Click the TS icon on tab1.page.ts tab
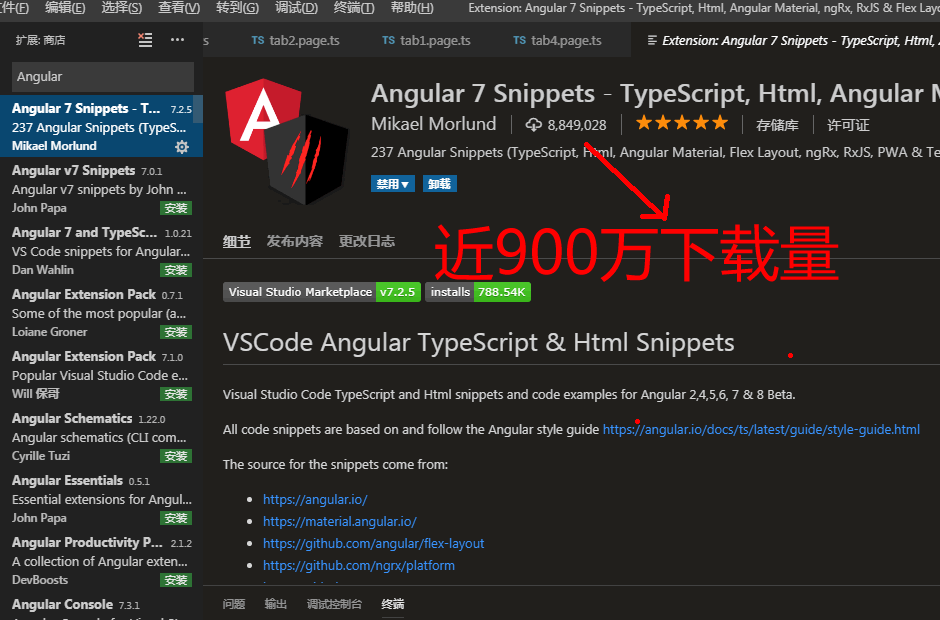Viewport: 940px width, 620px height. click(x=388, y=40)
